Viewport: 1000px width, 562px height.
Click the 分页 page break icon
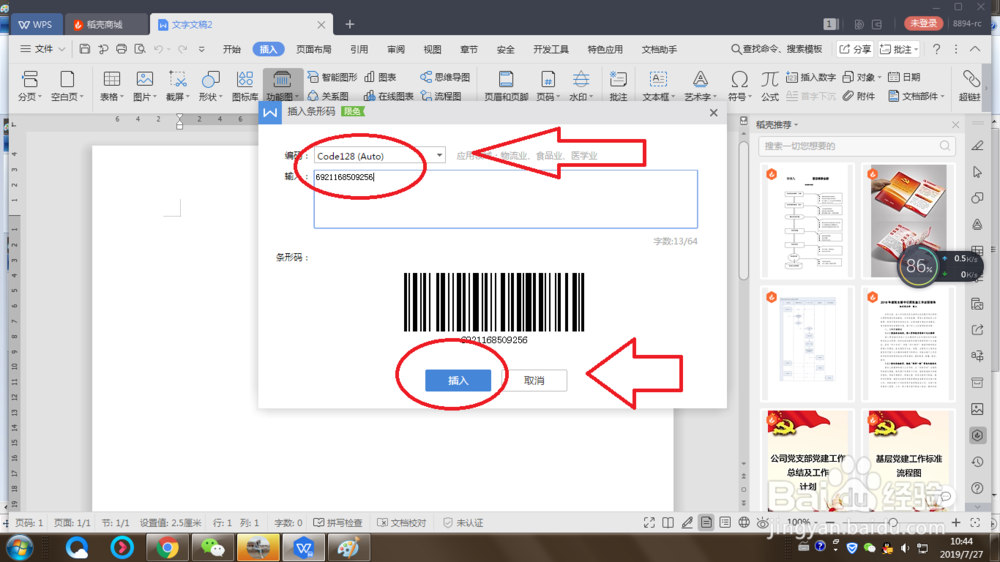(x=29, y=85)
